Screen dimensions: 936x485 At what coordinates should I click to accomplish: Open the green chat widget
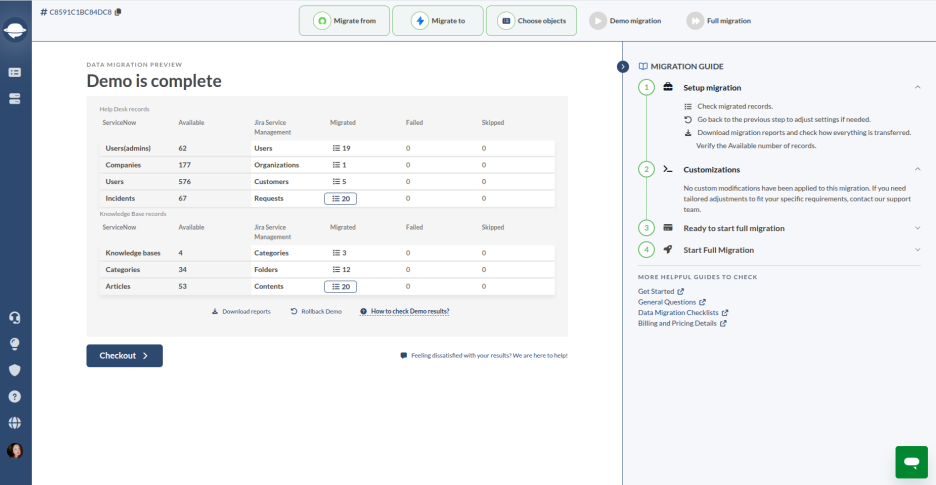912,462
